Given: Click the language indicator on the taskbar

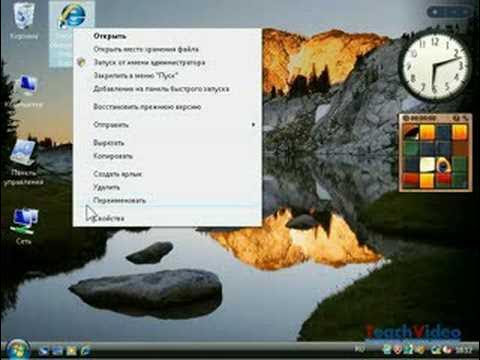Looking at the screenshot, I should click(359, 350).
